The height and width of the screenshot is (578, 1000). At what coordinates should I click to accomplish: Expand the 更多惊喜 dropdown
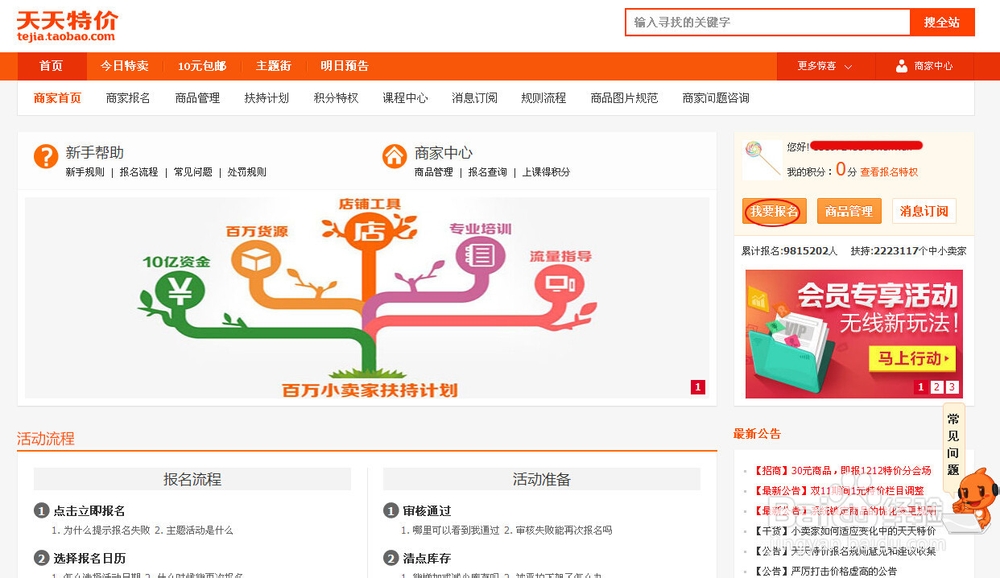(824, 66)
